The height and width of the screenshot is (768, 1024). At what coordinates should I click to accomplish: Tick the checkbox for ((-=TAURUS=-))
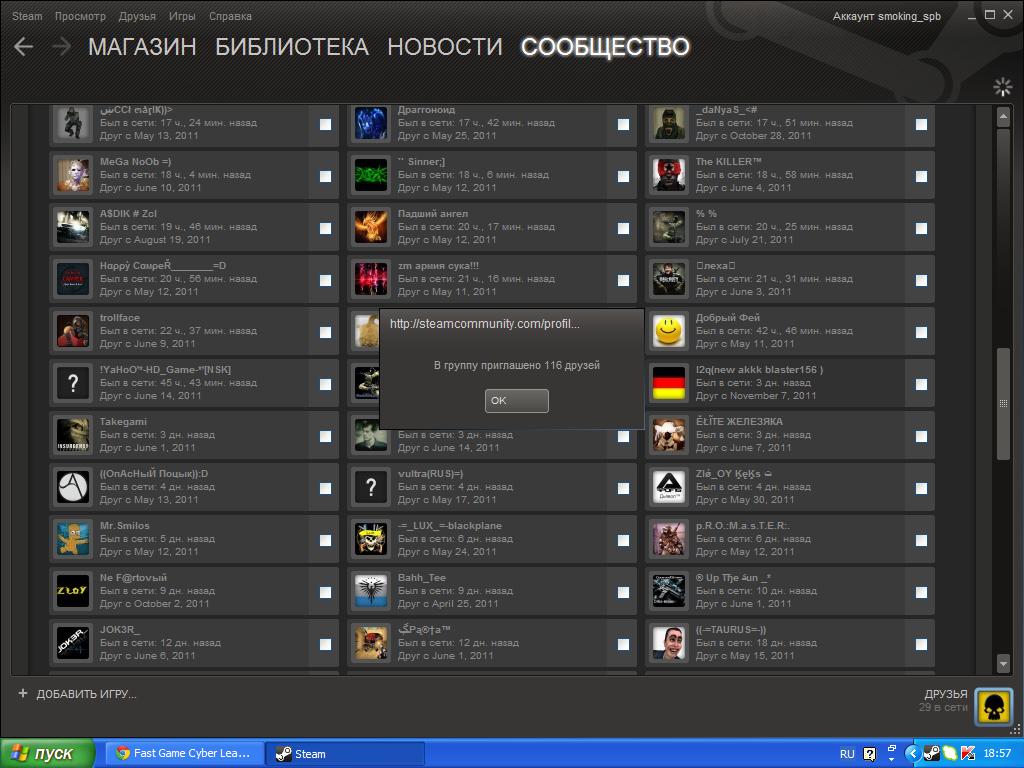pyautogui.click(x=921, y=645)
